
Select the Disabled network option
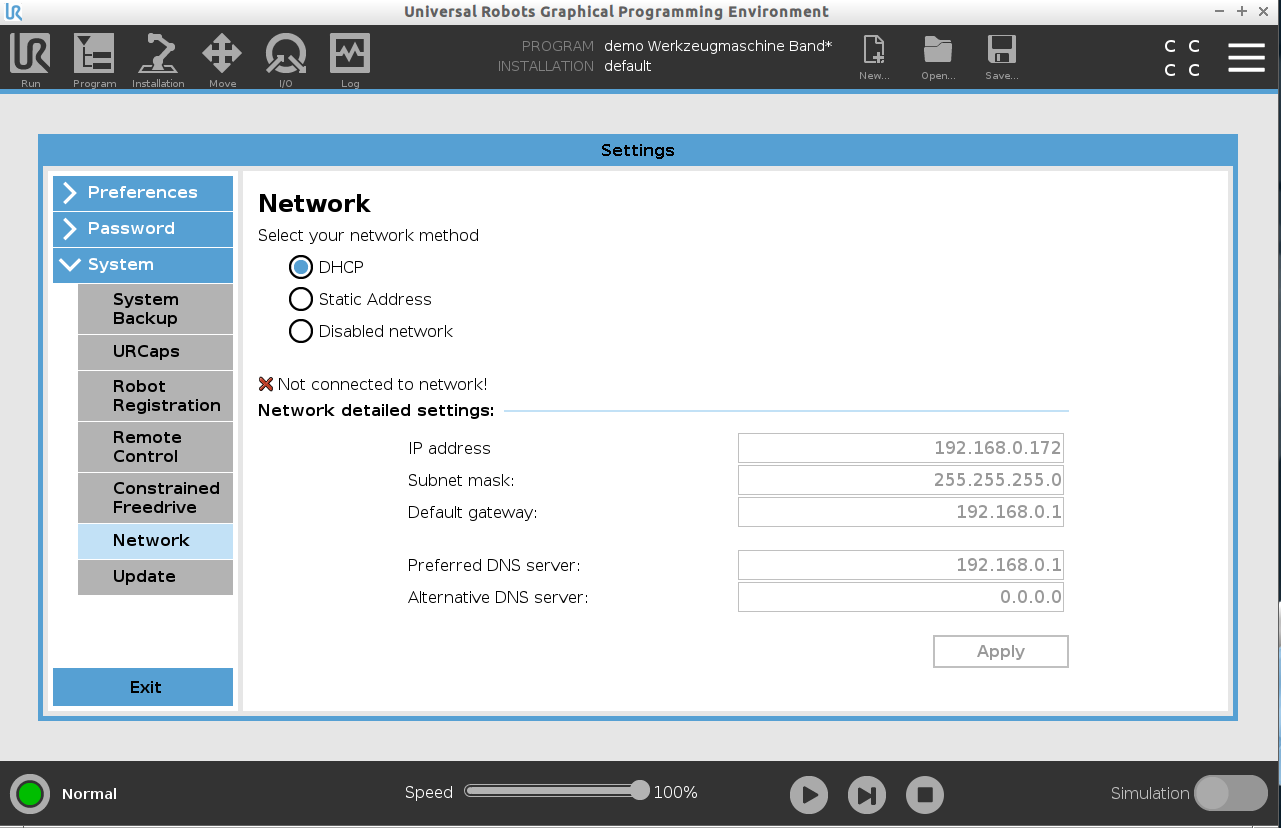tap(301, 331)
